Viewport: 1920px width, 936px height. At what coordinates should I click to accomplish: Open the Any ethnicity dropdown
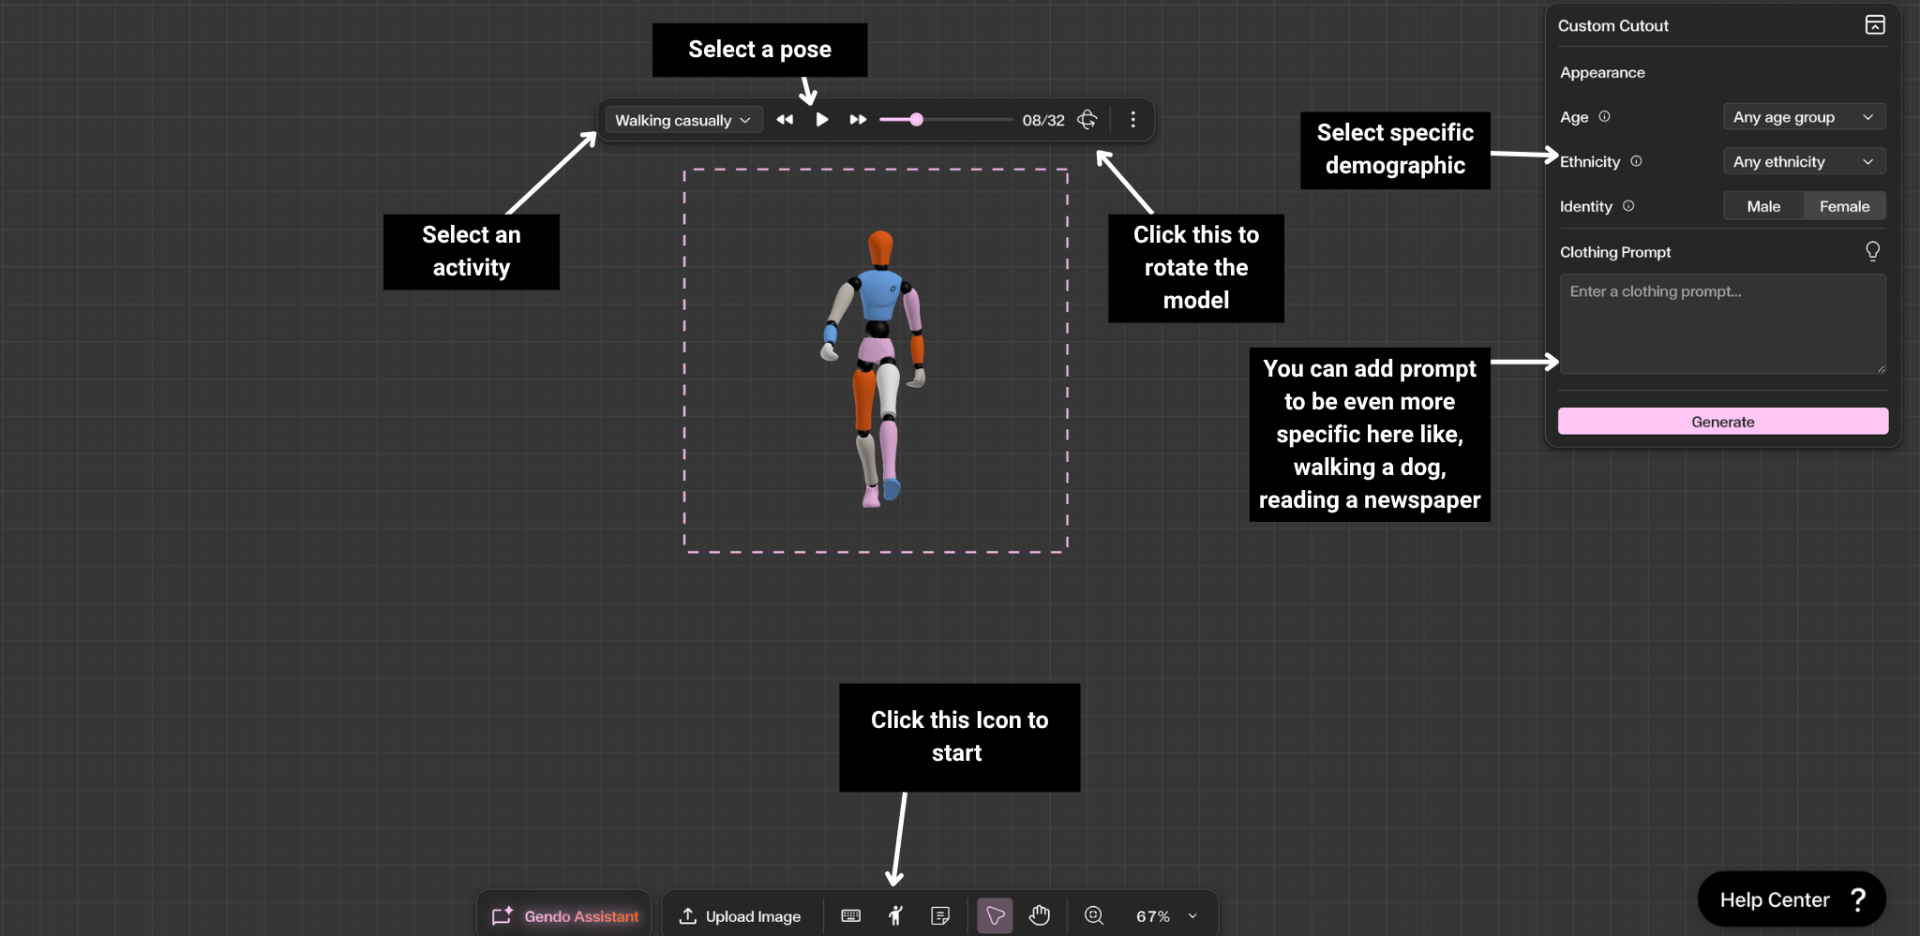[1804, 161]
